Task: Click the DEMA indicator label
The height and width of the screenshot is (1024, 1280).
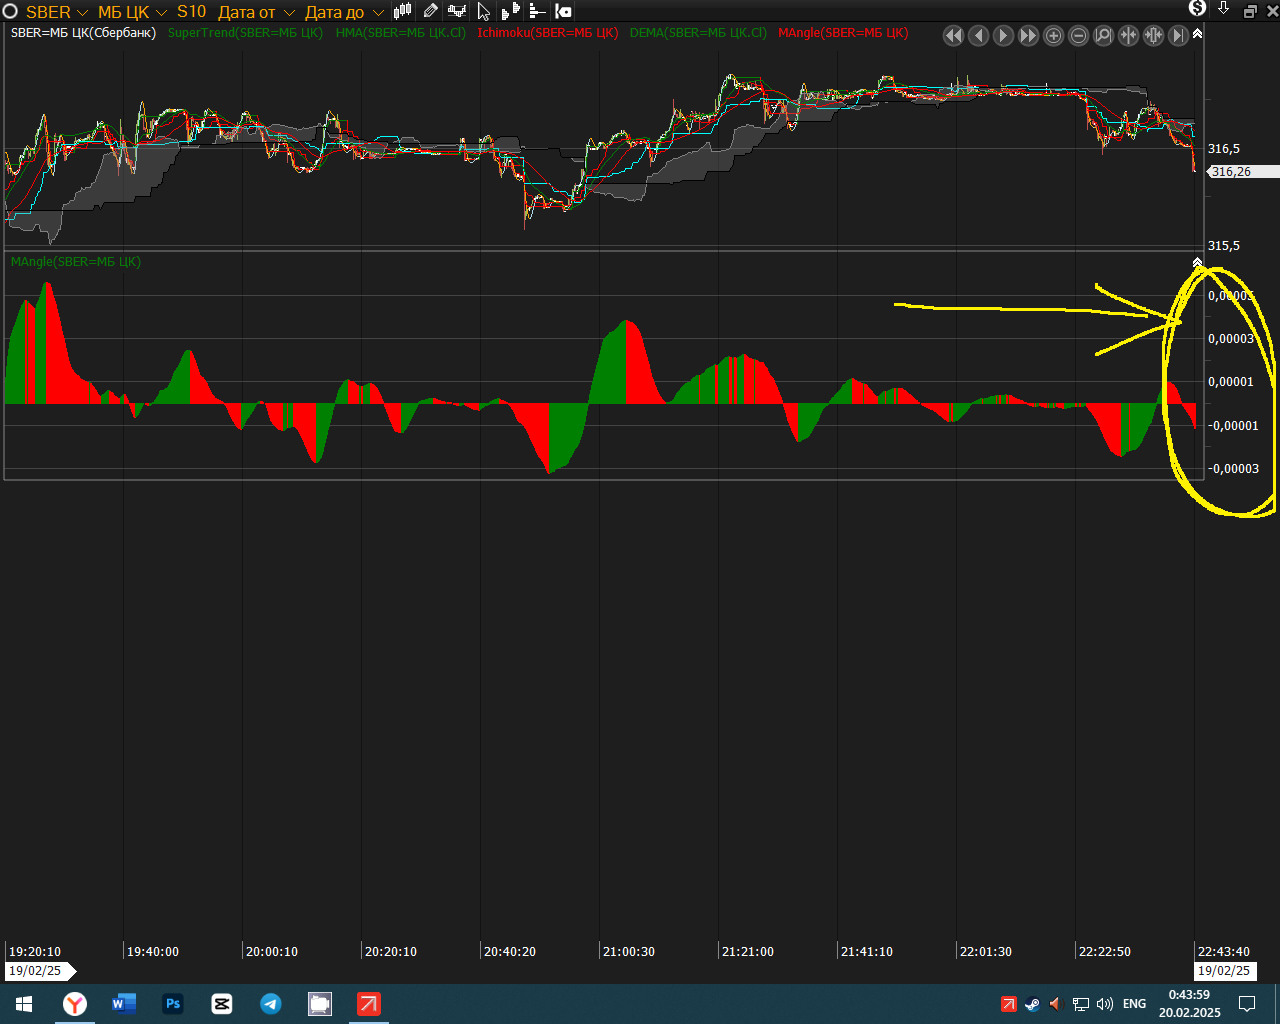Action: pos(698,33)
